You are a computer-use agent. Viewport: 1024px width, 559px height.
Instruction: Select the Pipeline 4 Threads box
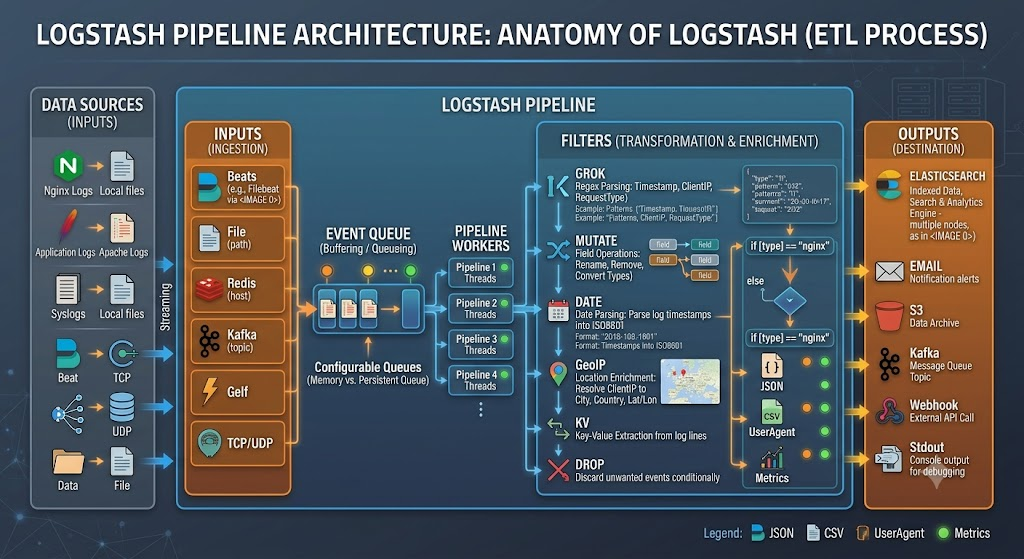481,380
